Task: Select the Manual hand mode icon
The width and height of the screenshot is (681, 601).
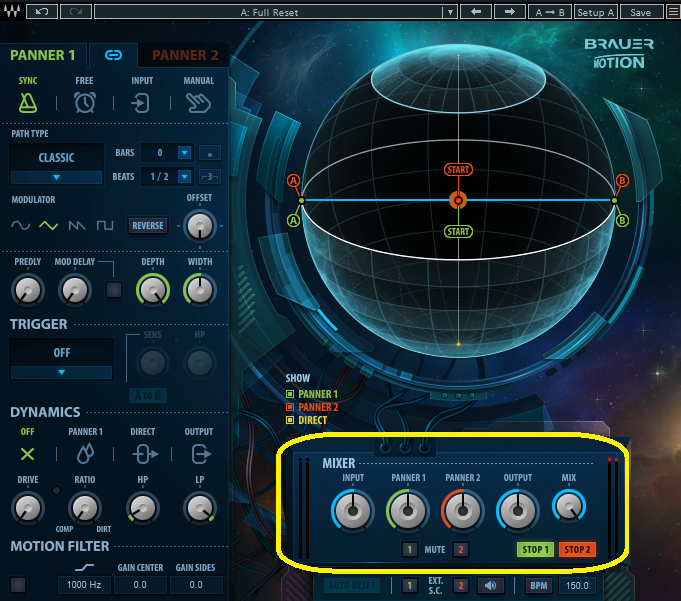Action: pos(199,102)
